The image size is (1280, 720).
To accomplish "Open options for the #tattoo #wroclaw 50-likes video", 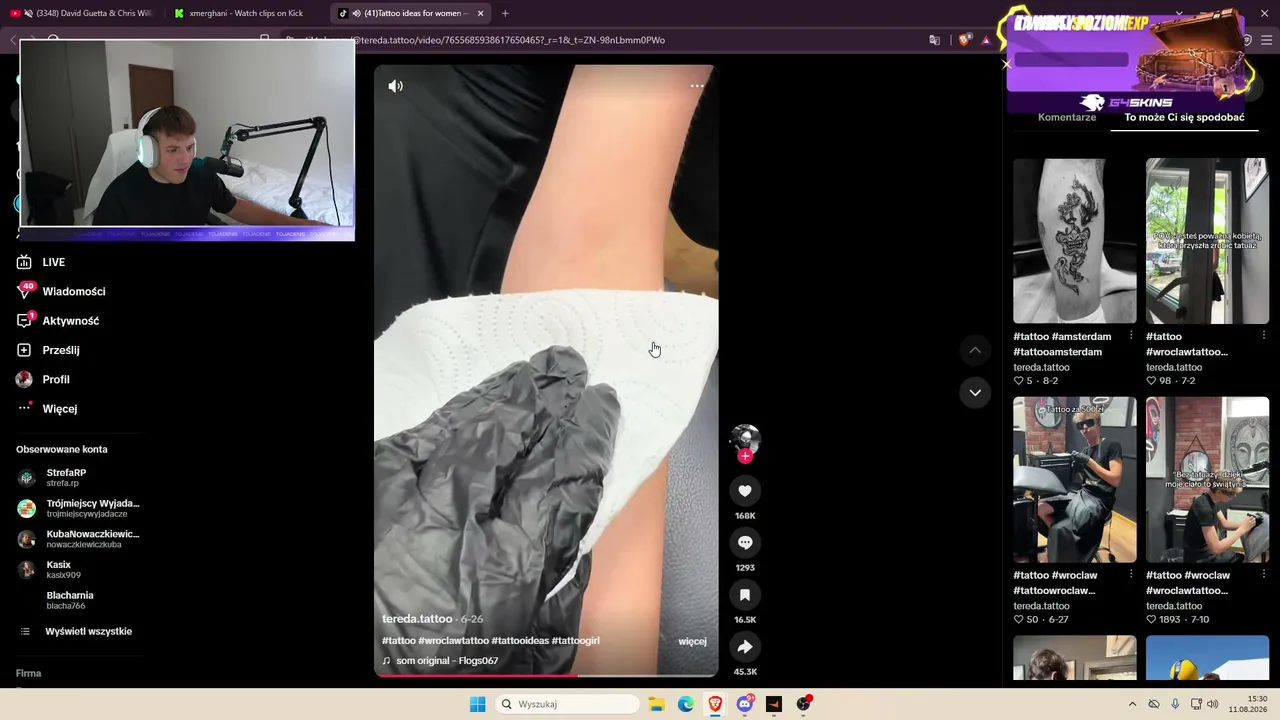I will [x=1131, y=575].
